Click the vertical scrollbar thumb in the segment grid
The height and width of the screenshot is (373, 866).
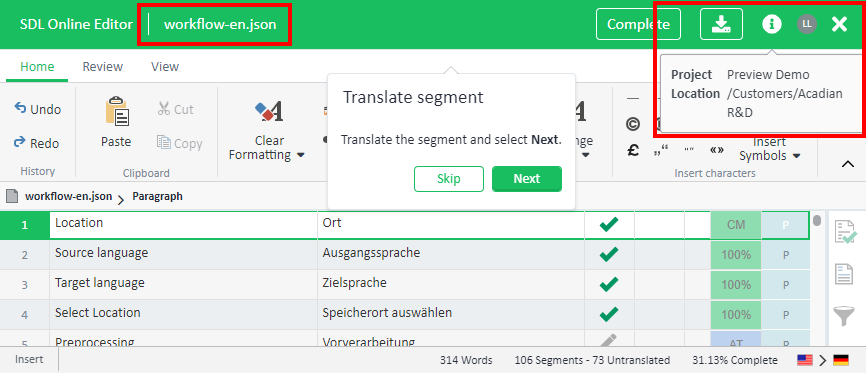click(x=817, y=221)
